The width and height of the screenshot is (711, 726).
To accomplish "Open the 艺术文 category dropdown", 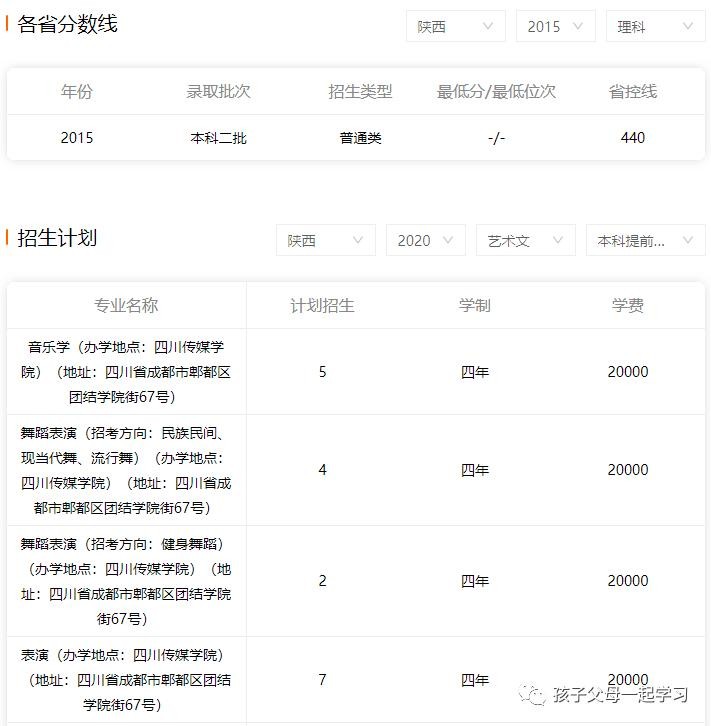I will click(525, 240).
